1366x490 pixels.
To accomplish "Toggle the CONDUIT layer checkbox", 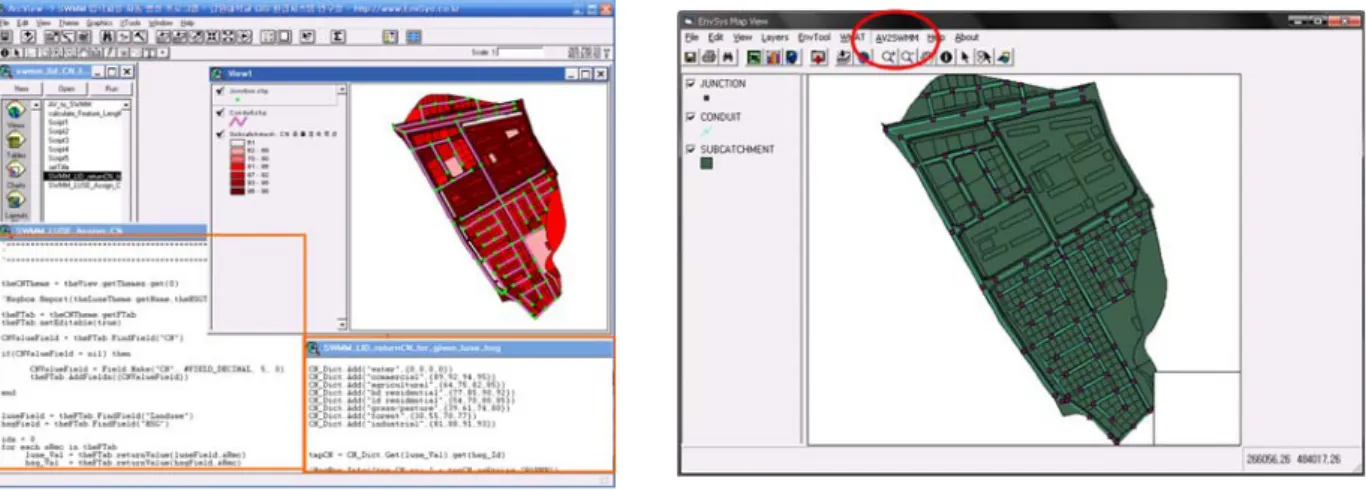I will (692, 117).
